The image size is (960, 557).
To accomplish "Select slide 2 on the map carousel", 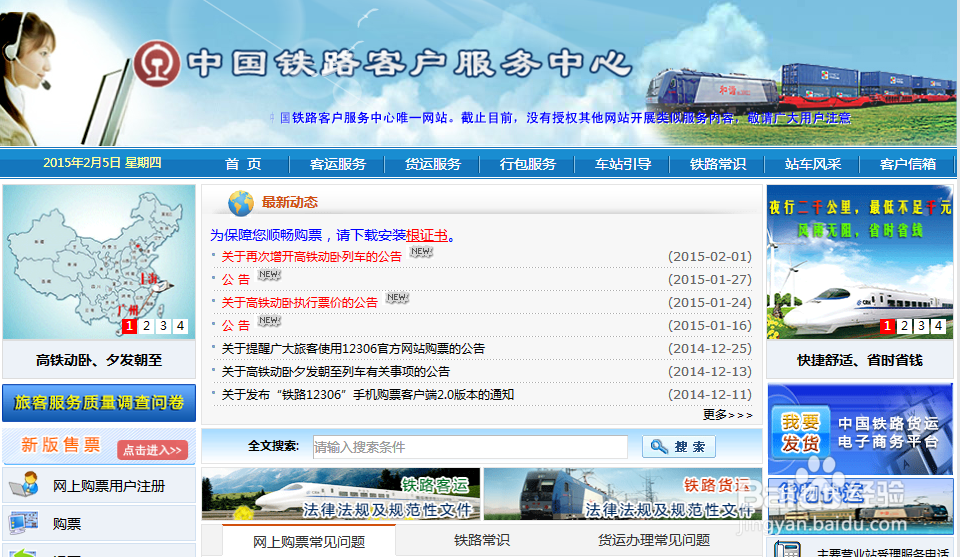I will pyautogui.click(x=146, y=326).
